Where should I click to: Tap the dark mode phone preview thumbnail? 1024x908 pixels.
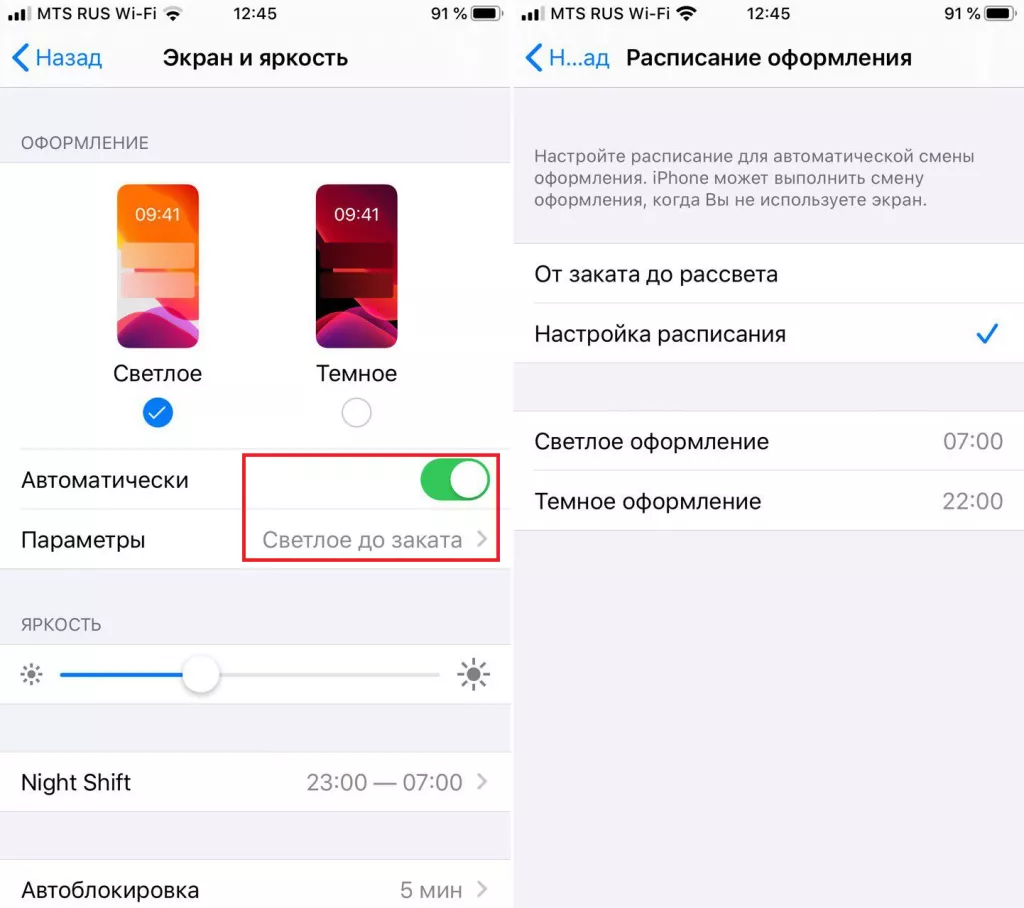357,266
